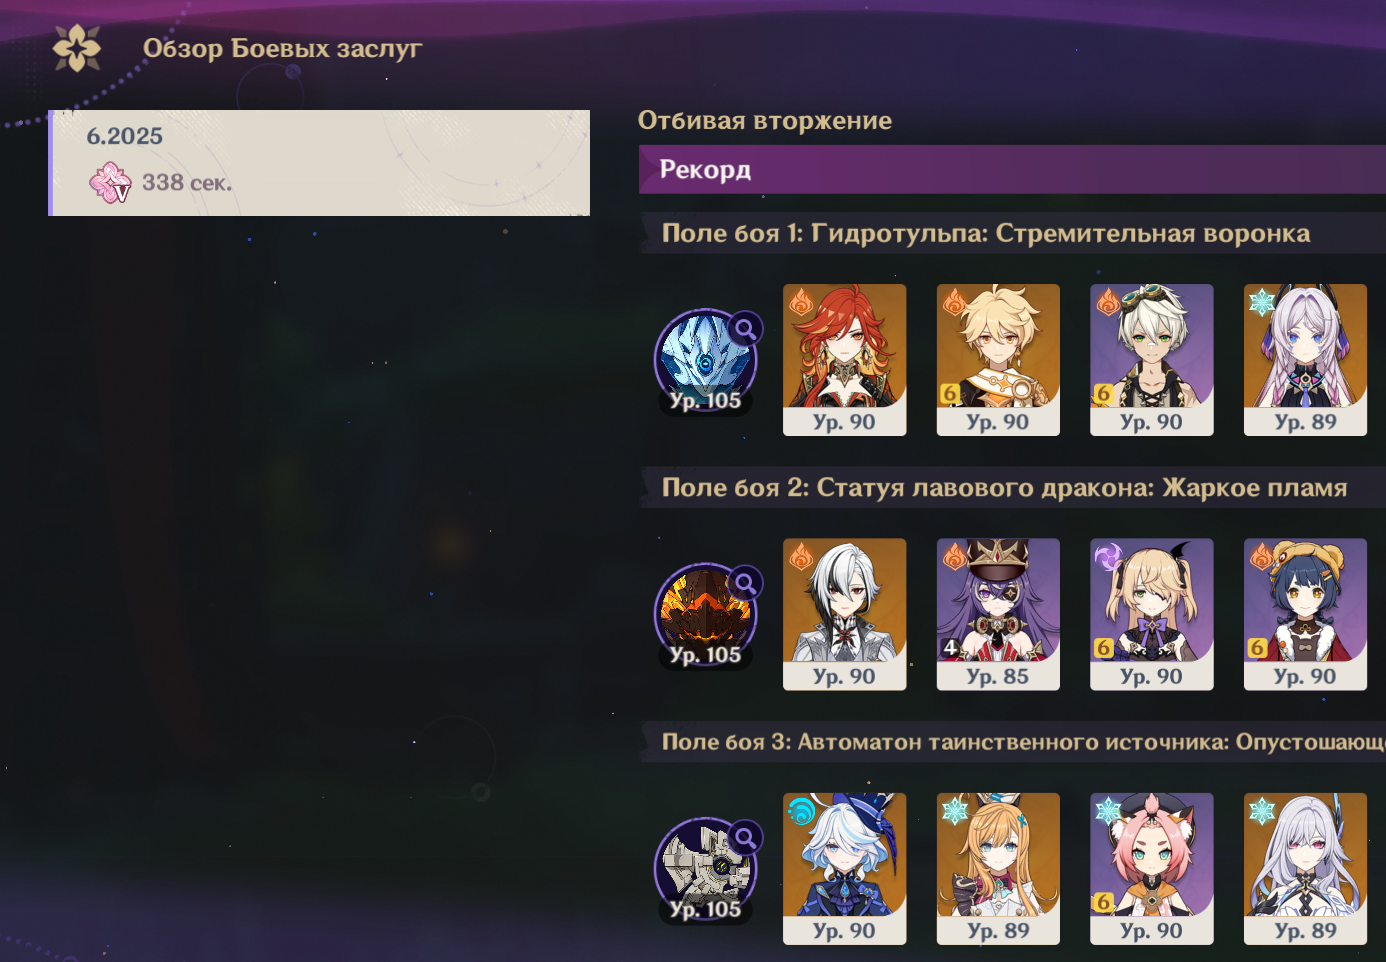Choose the goggles-wearing Pyro character card
This screenshot has height=962, width=1386.
point(1151,360)
